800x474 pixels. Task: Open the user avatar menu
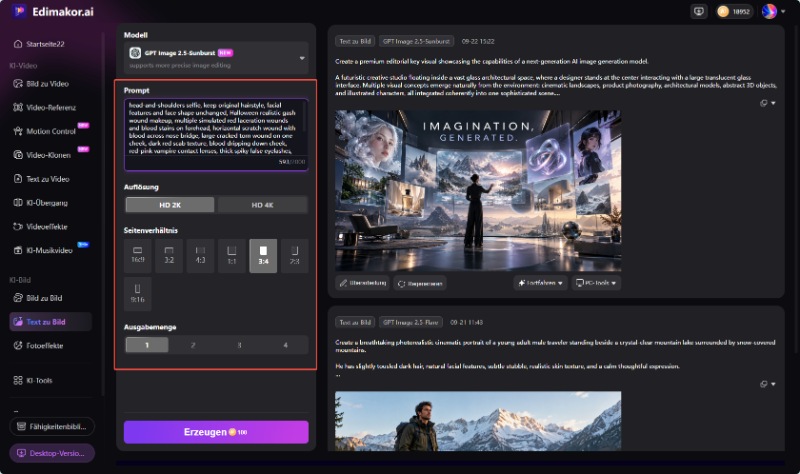coord(769,11)
